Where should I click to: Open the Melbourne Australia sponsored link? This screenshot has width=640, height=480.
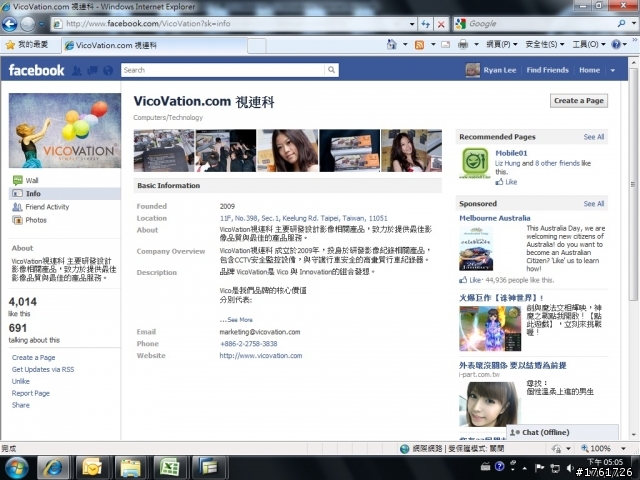click(495, 218)
